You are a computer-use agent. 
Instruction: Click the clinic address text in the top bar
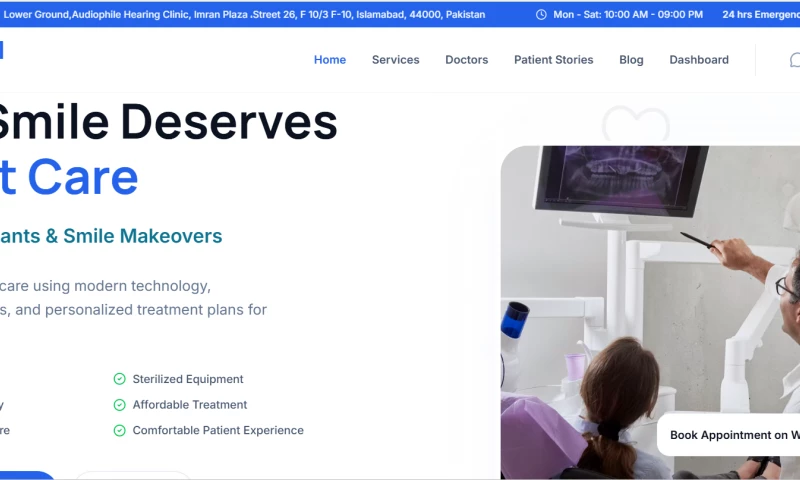click(244, 15)
